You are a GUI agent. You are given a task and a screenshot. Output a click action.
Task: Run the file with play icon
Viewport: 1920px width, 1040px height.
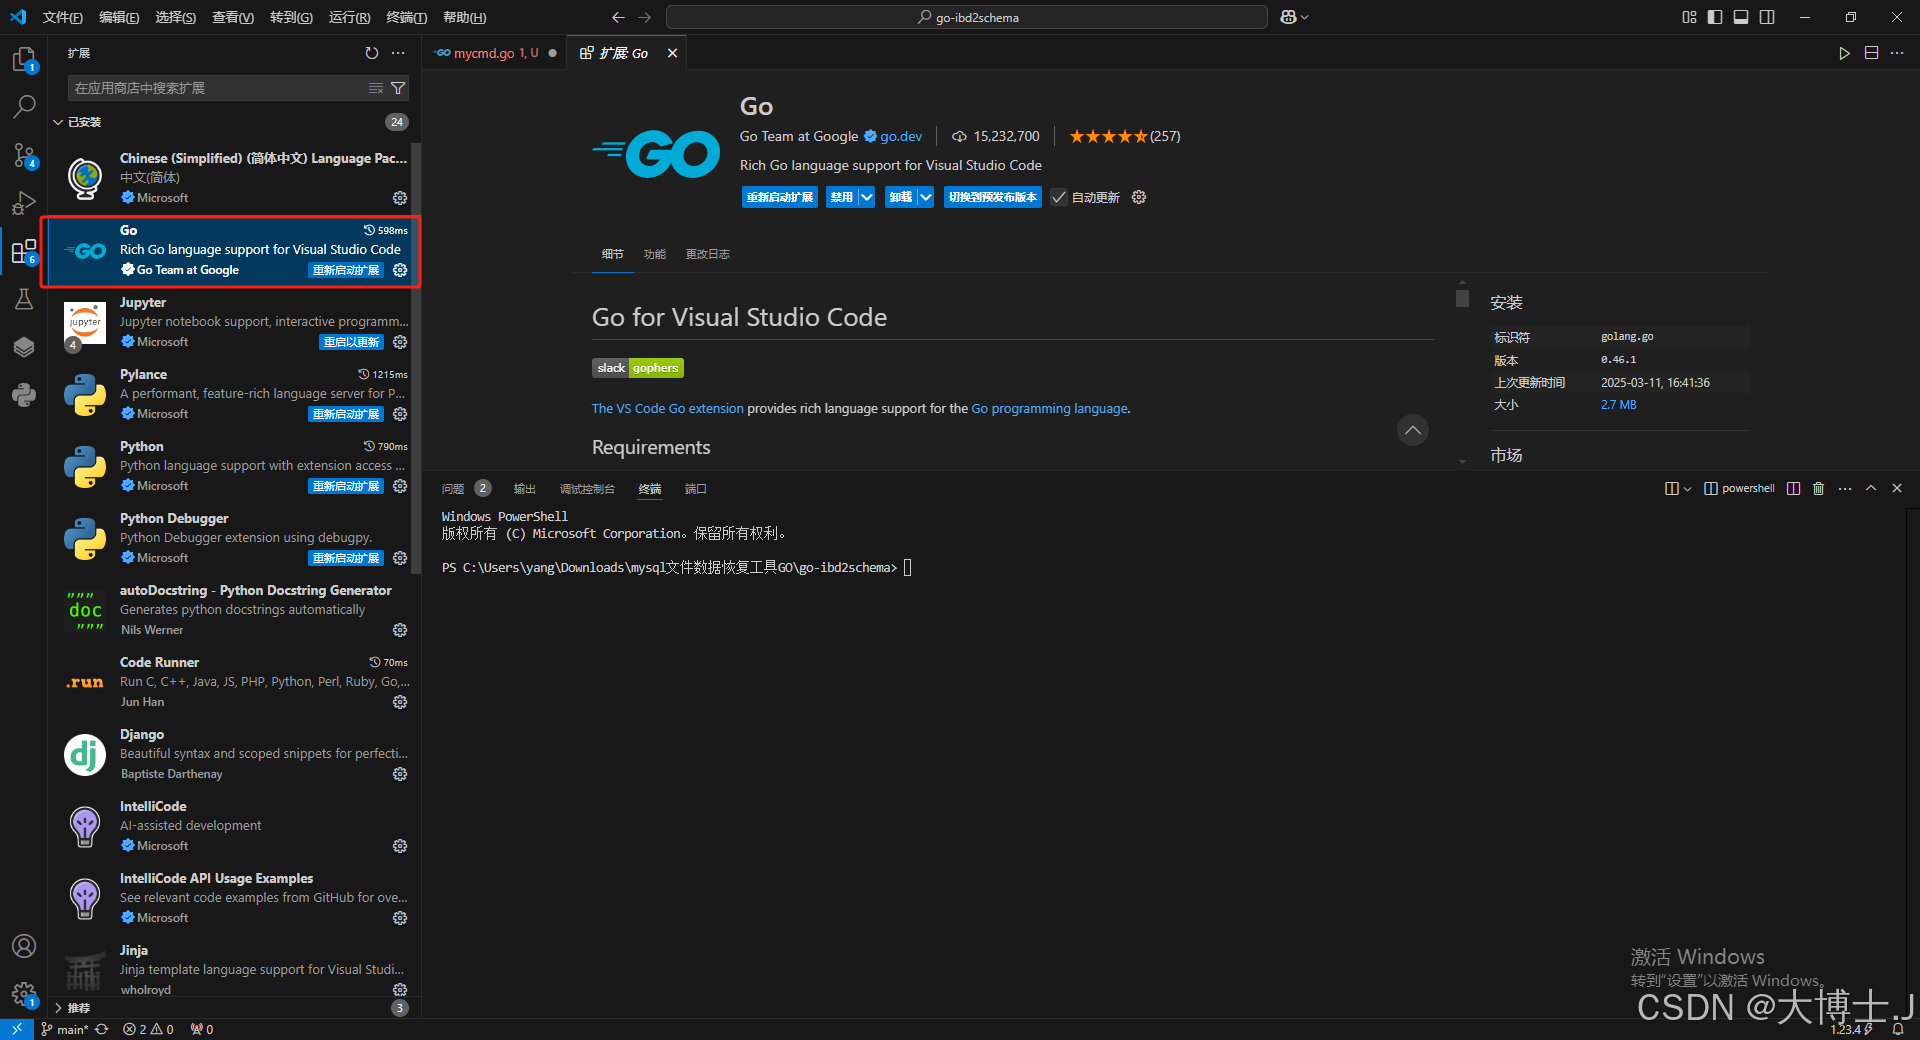[1844, 53]
